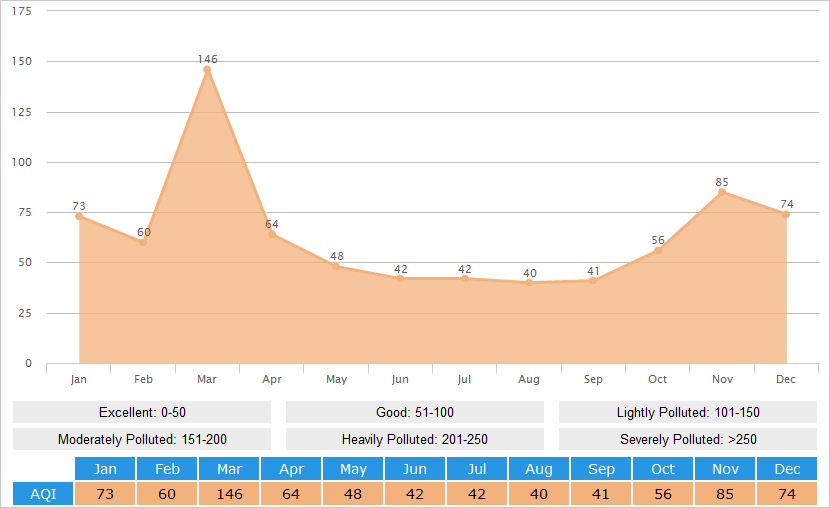Select the 'Severely Polluted: >250' legend box
Image resolution: width=830 pixels, height=508 pixels.
[x=688, y=439]
